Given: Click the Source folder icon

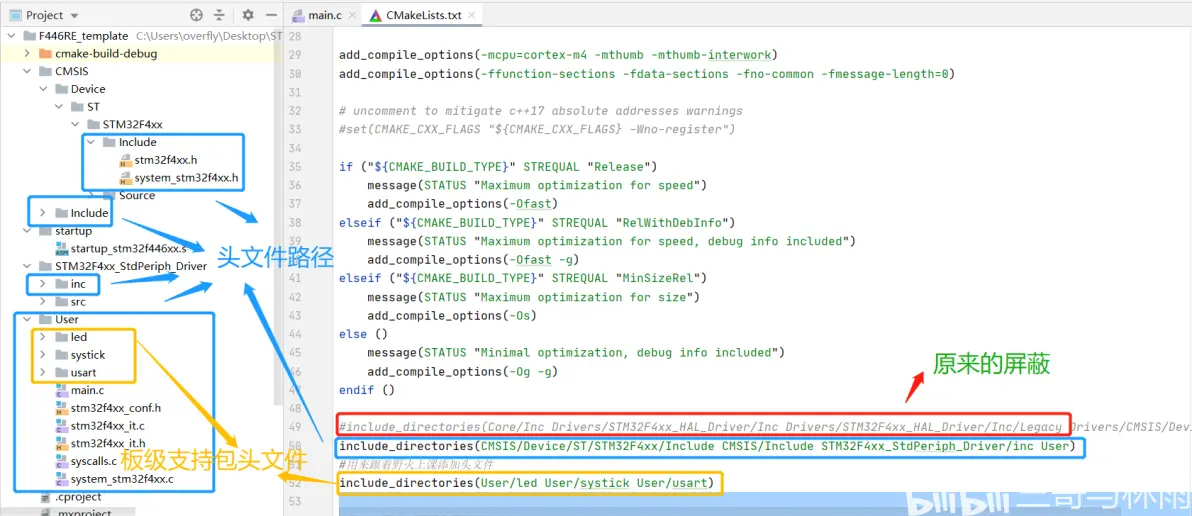Looking at the screenshot, I should pyautogui.click(x=109, y=195).
